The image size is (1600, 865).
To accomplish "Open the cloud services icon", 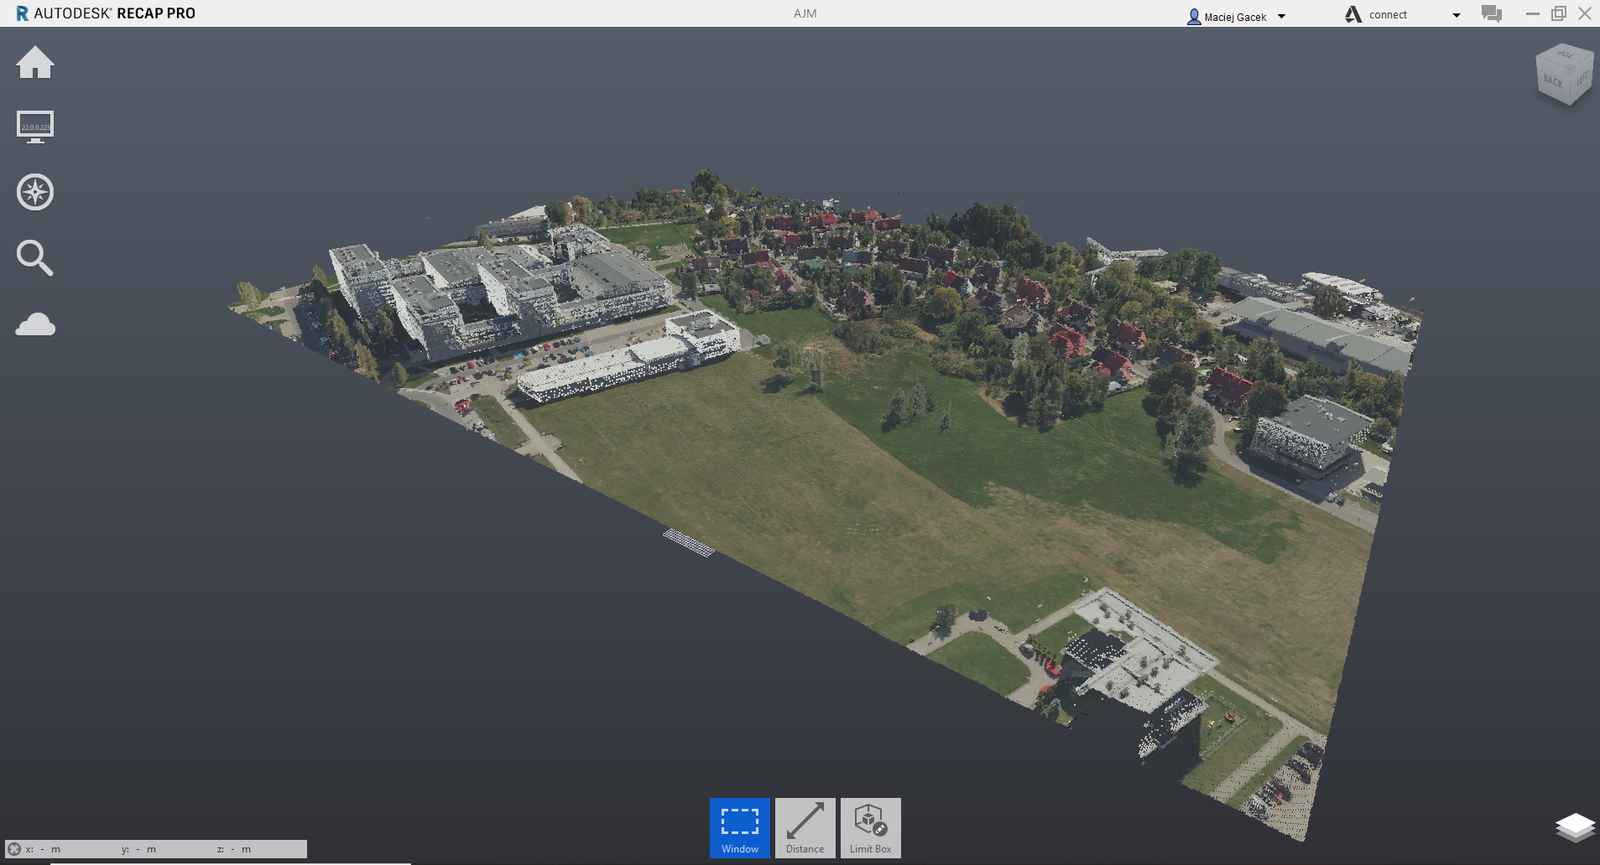I will 35,324.
